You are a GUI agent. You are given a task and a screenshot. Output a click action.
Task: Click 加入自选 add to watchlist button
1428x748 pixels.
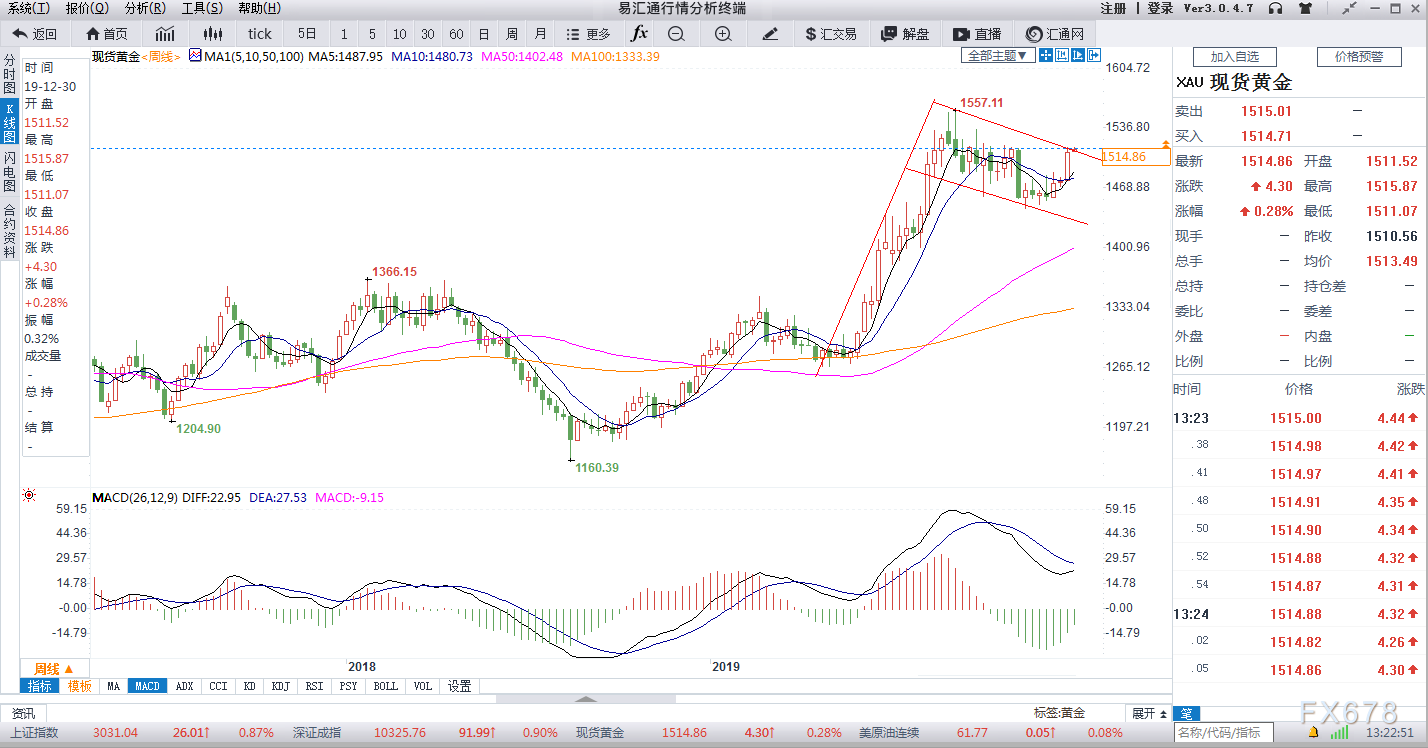click(1235, 57)
